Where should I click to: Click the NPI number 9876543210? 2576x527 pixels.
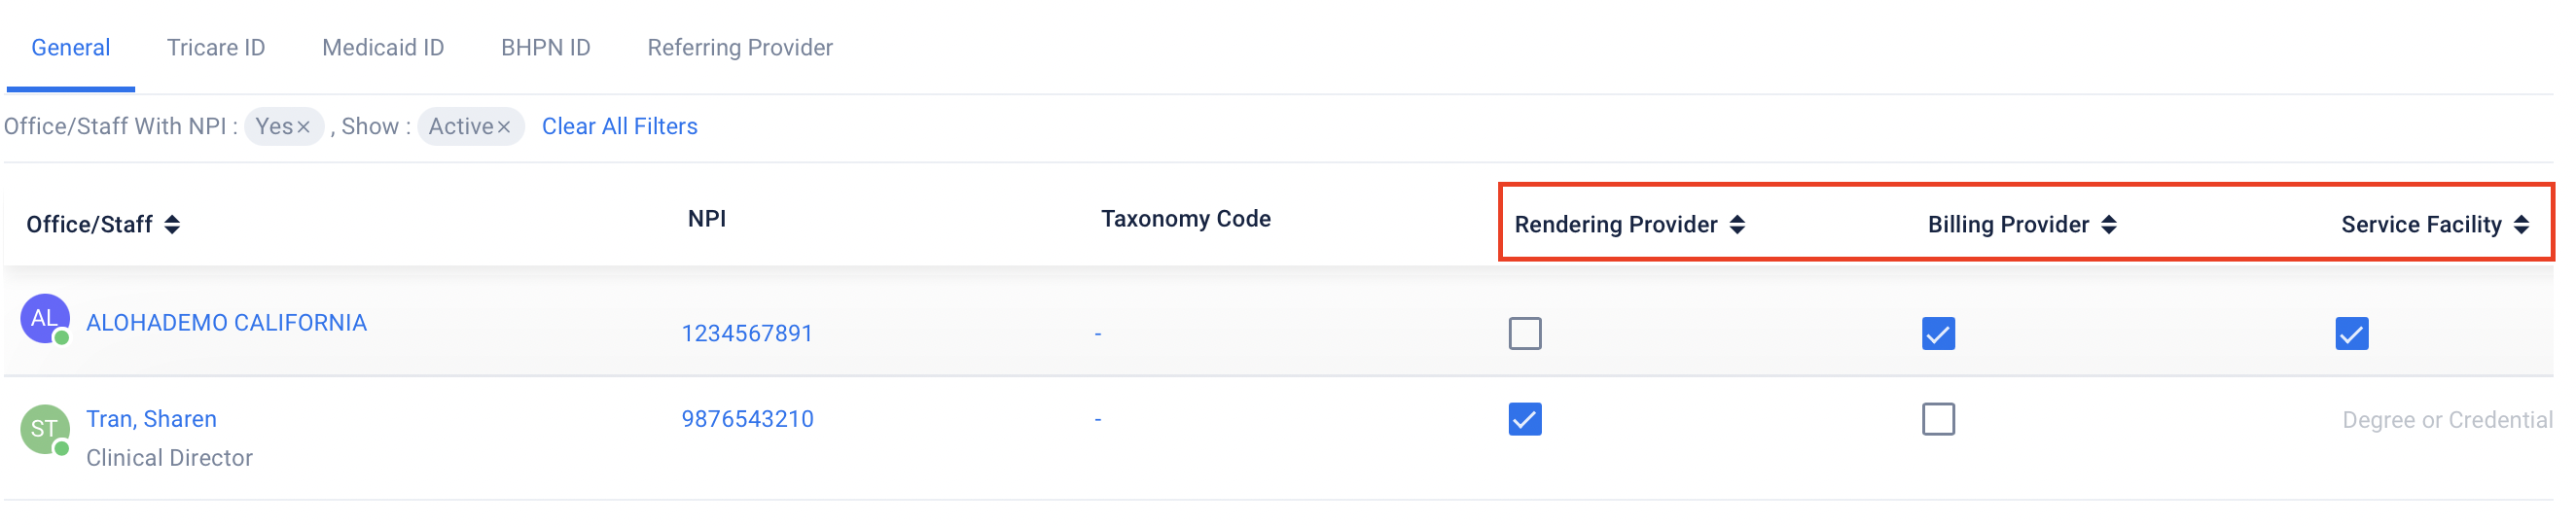coord(748,419)
